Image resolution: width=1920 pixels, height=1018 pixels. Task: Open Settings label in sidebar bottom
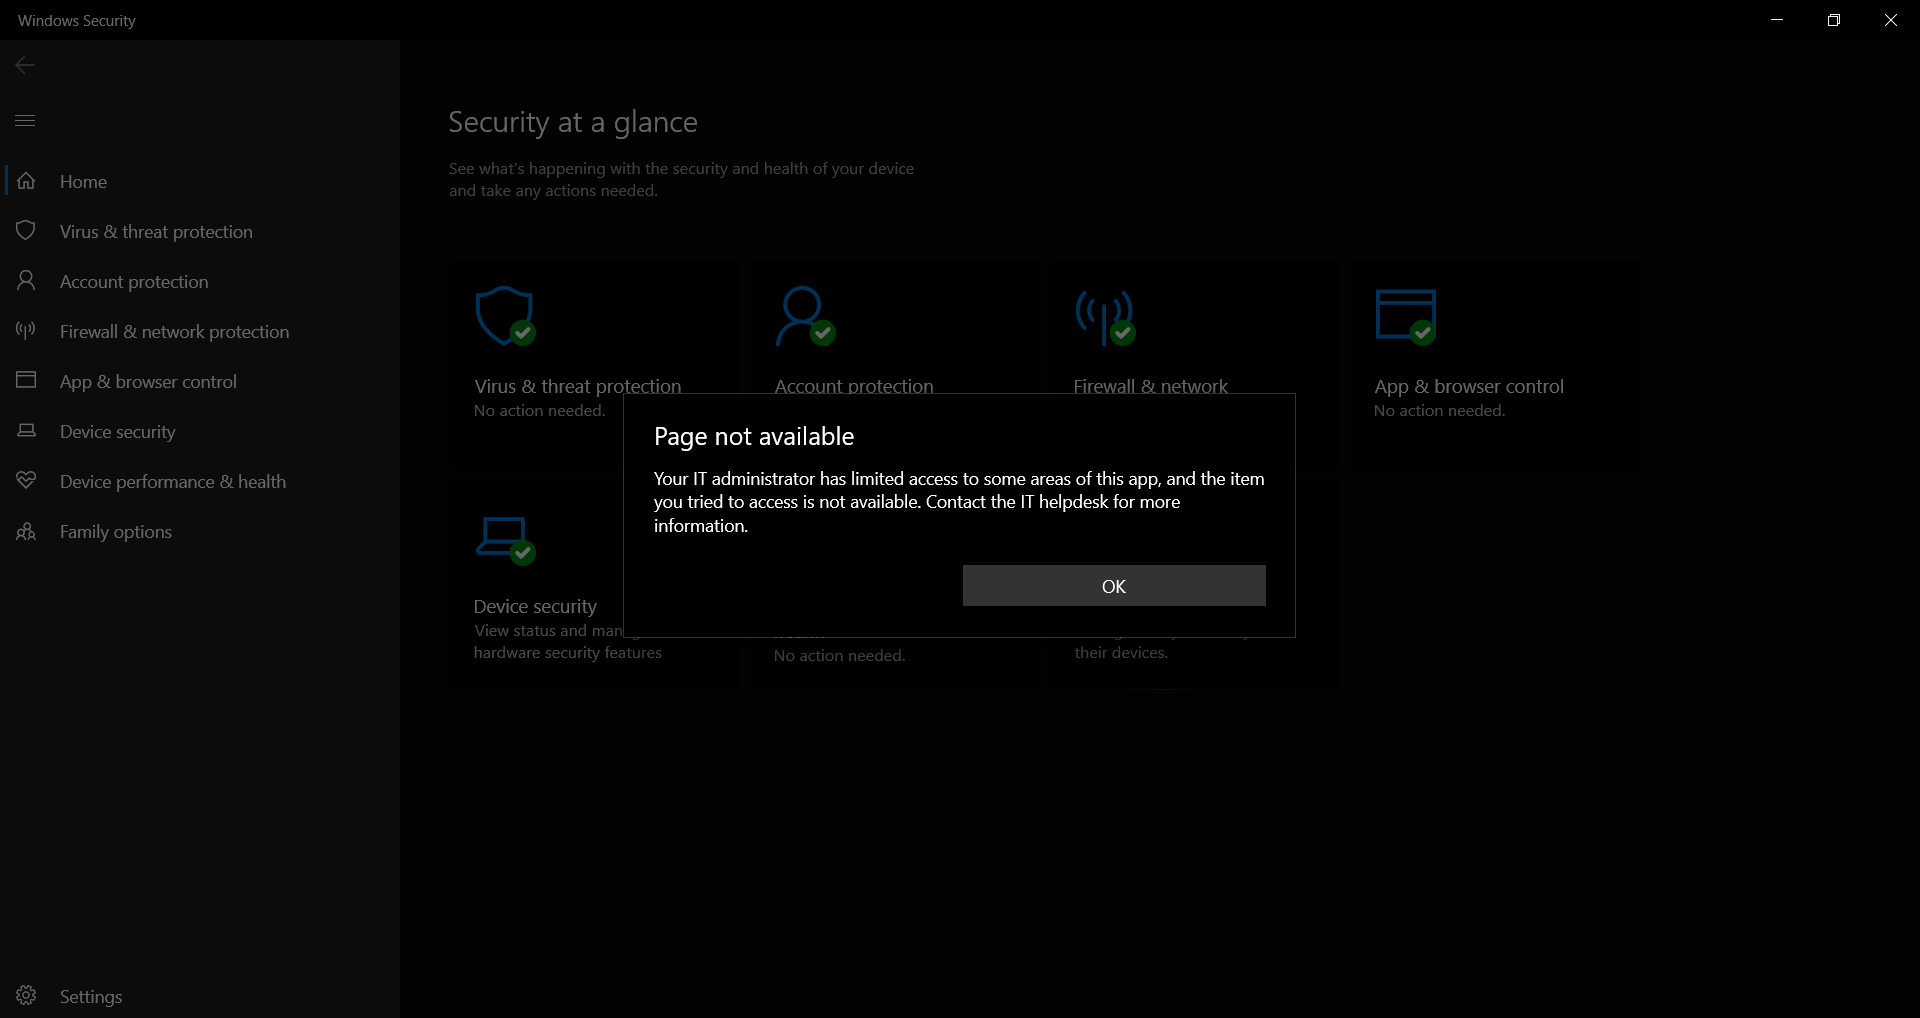point(91,997)
